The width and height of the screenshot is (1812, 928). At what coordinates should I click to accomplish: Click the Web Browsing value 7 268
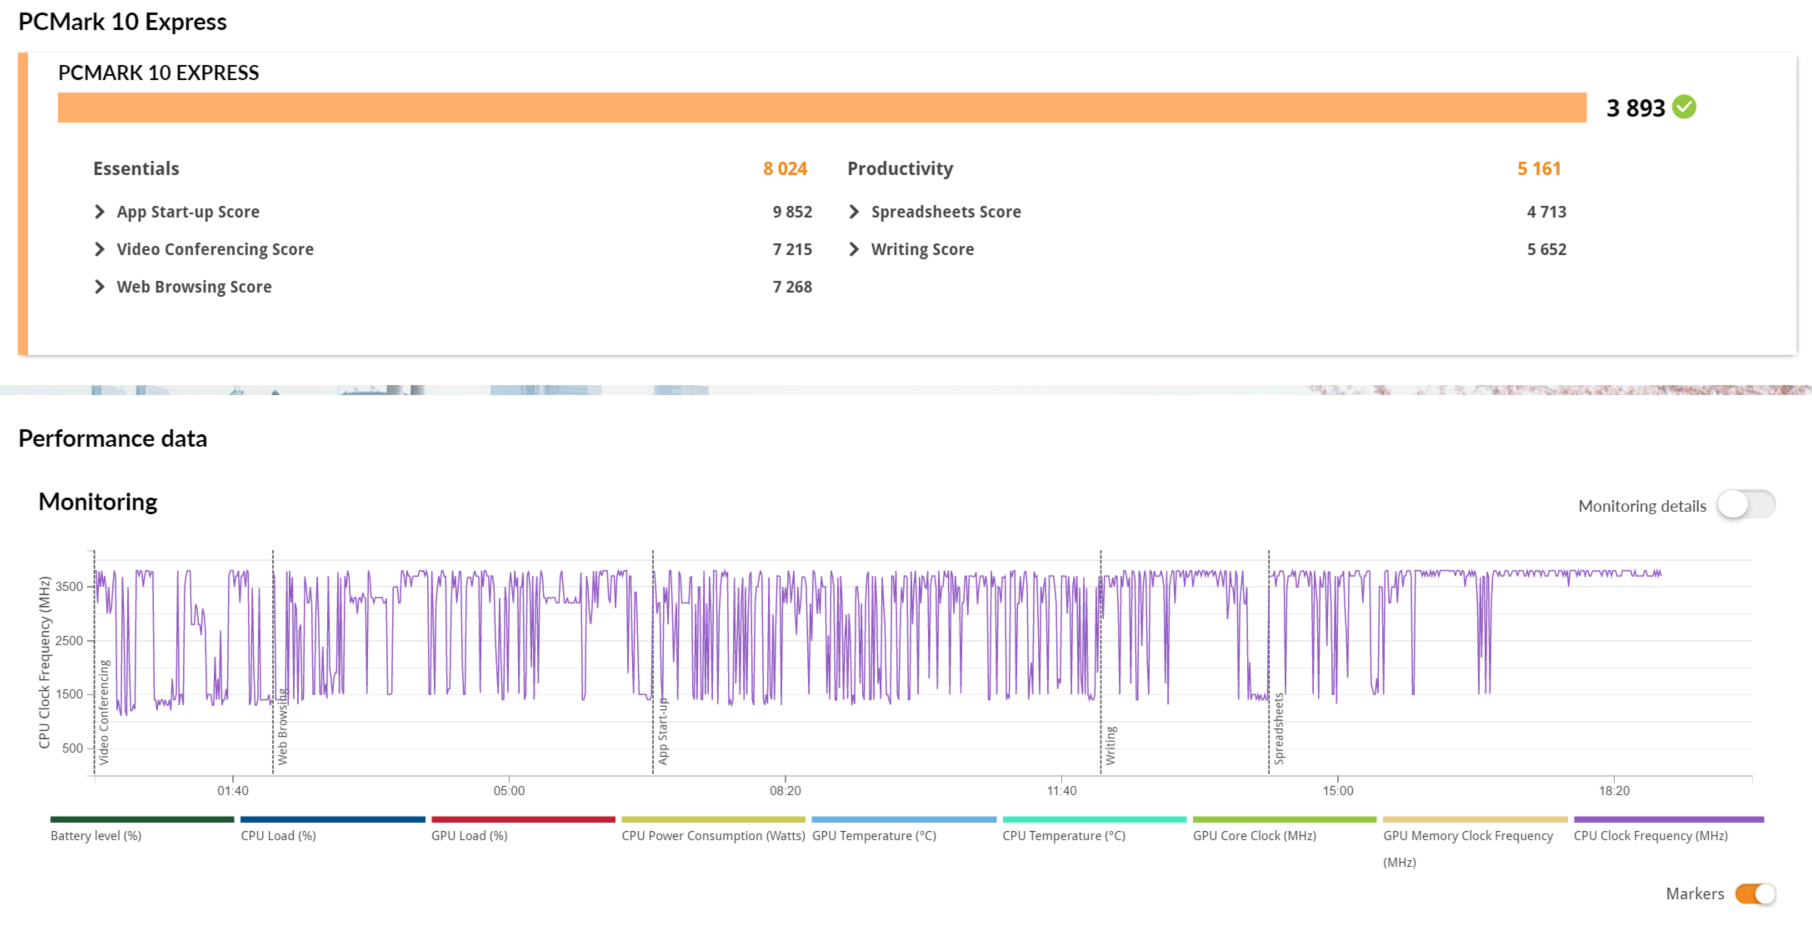point(792,287)
